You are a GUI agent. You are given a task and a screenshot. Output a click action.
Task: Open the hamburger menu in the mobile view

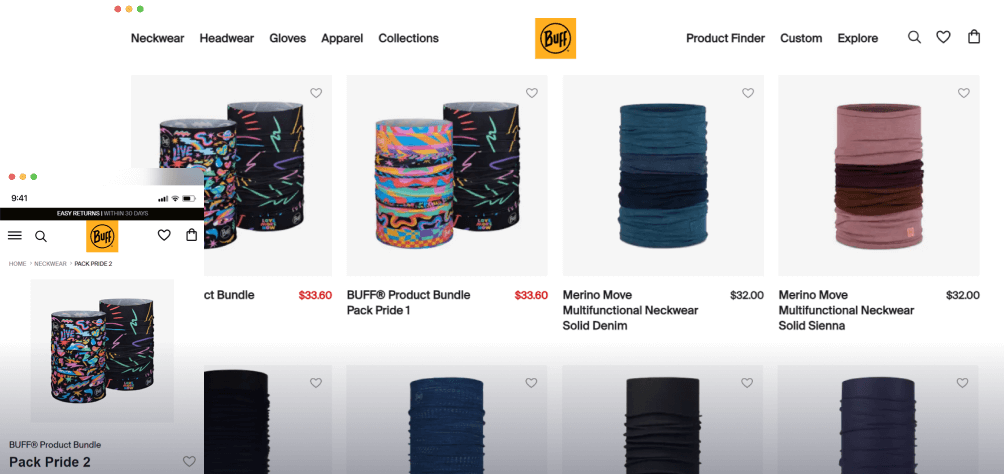tap(15, 236)
